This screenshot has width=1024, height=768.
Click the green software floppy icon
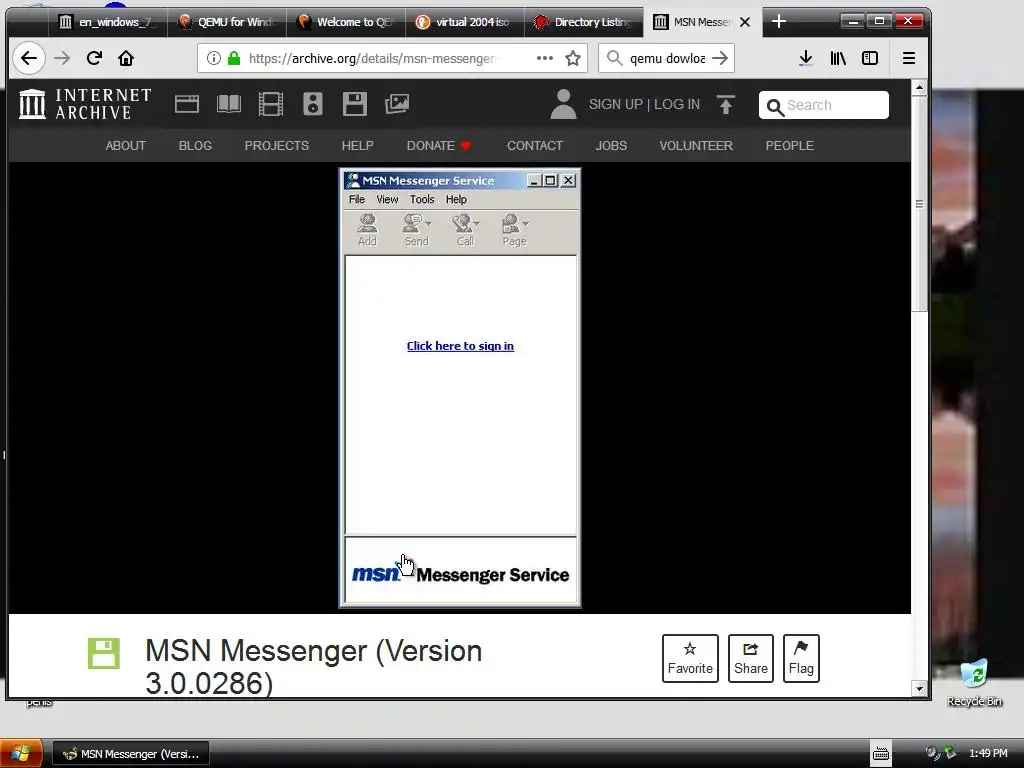click(104, 653)
